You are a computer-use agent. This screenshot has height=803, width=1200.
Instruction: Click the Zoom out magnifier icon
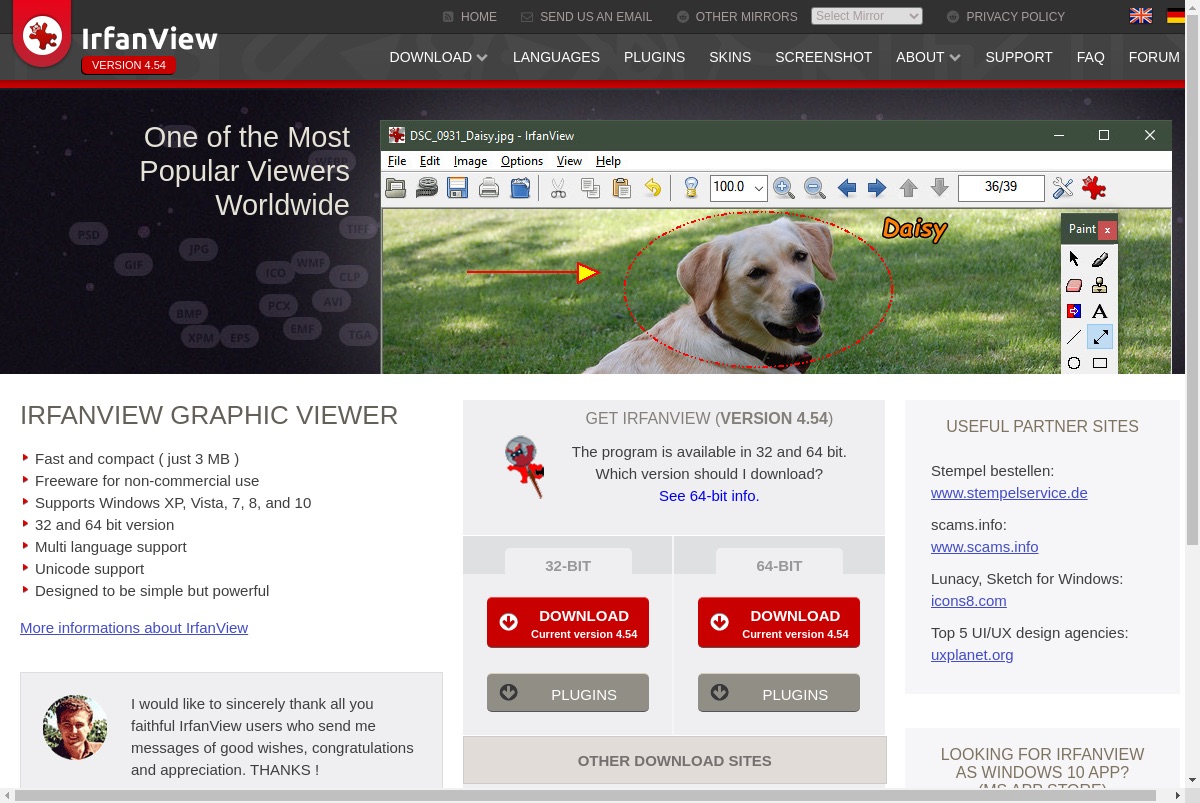click(814, 188)
